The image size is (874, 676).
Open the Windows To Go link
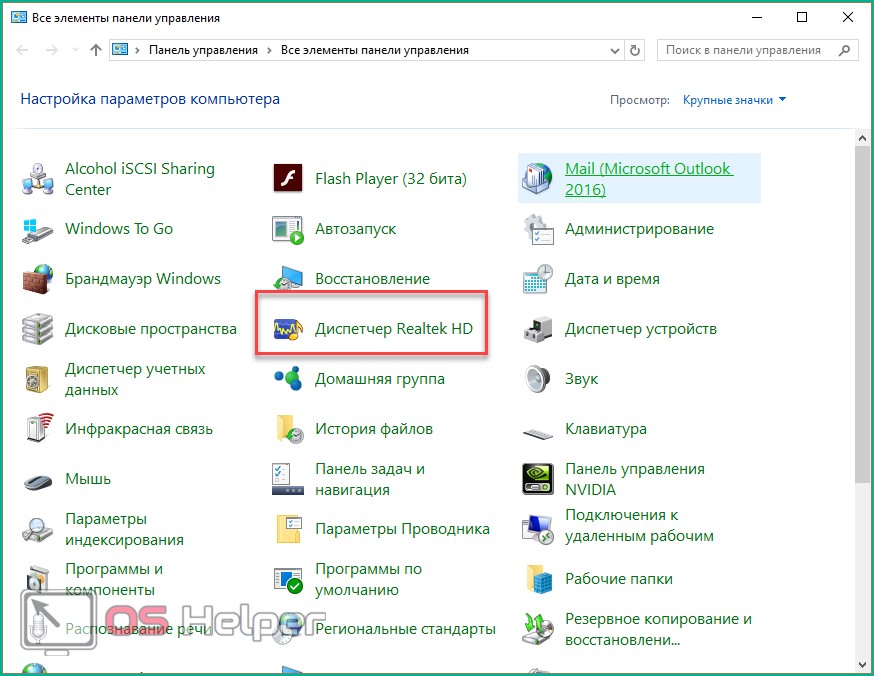(x=119, y=229)
